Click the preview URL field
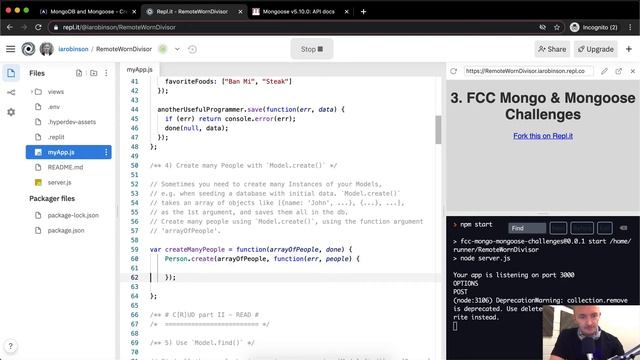 coord(528,71)
